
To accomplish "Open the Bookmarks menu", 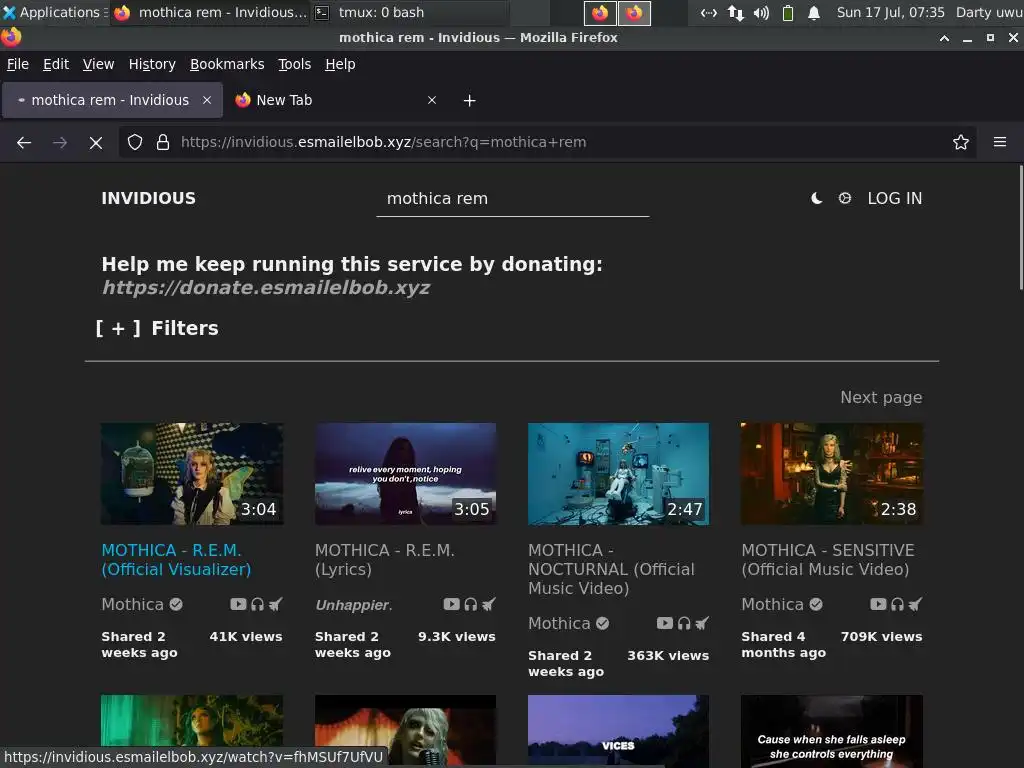I will tap(227, 64).
